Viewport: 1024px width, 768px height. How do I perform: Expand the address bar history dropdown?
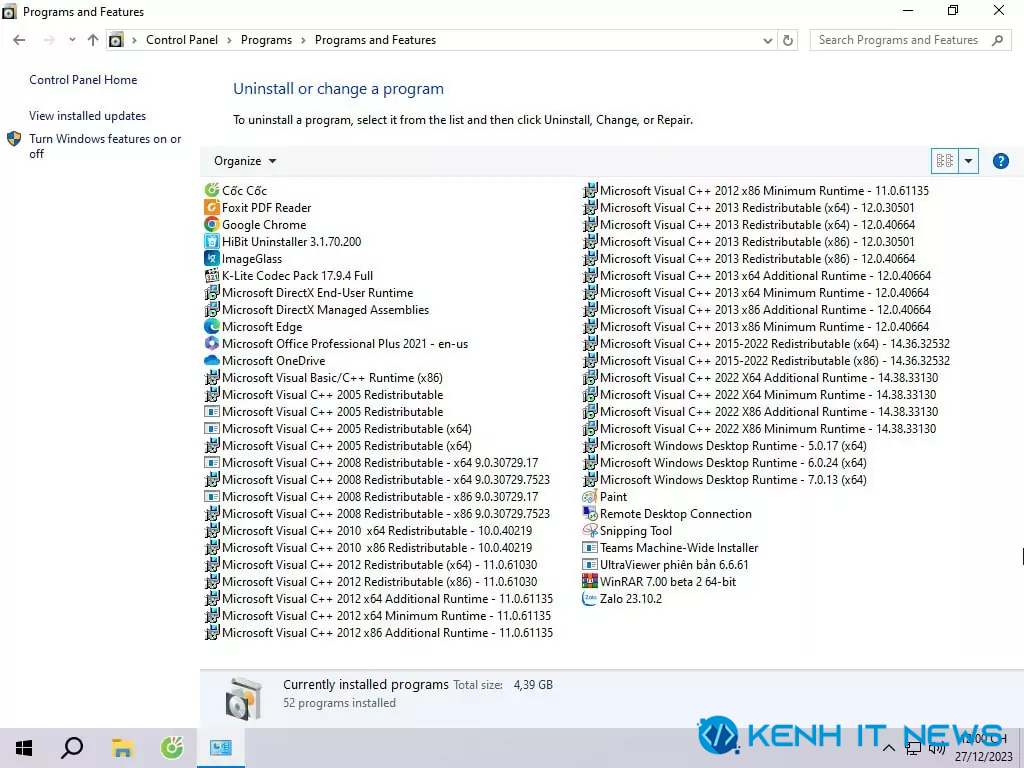pos(768,40)
